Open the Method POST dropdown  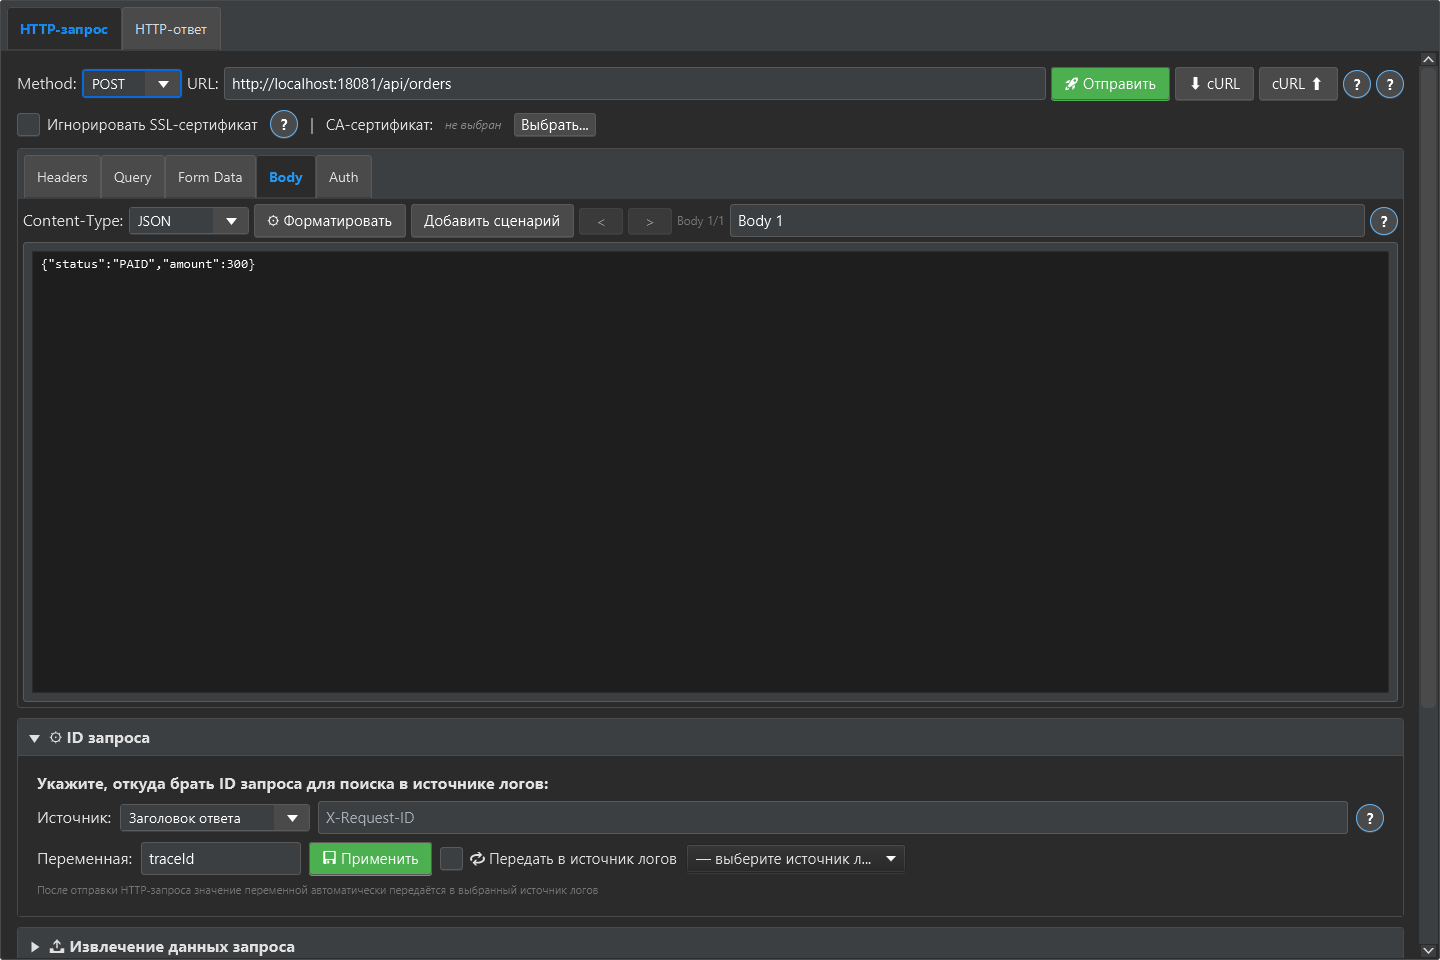[132, 84]
